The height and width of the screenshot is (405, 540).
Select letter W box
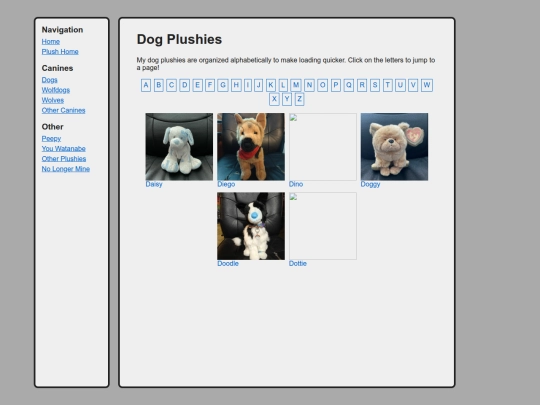[x=427, y=85]
